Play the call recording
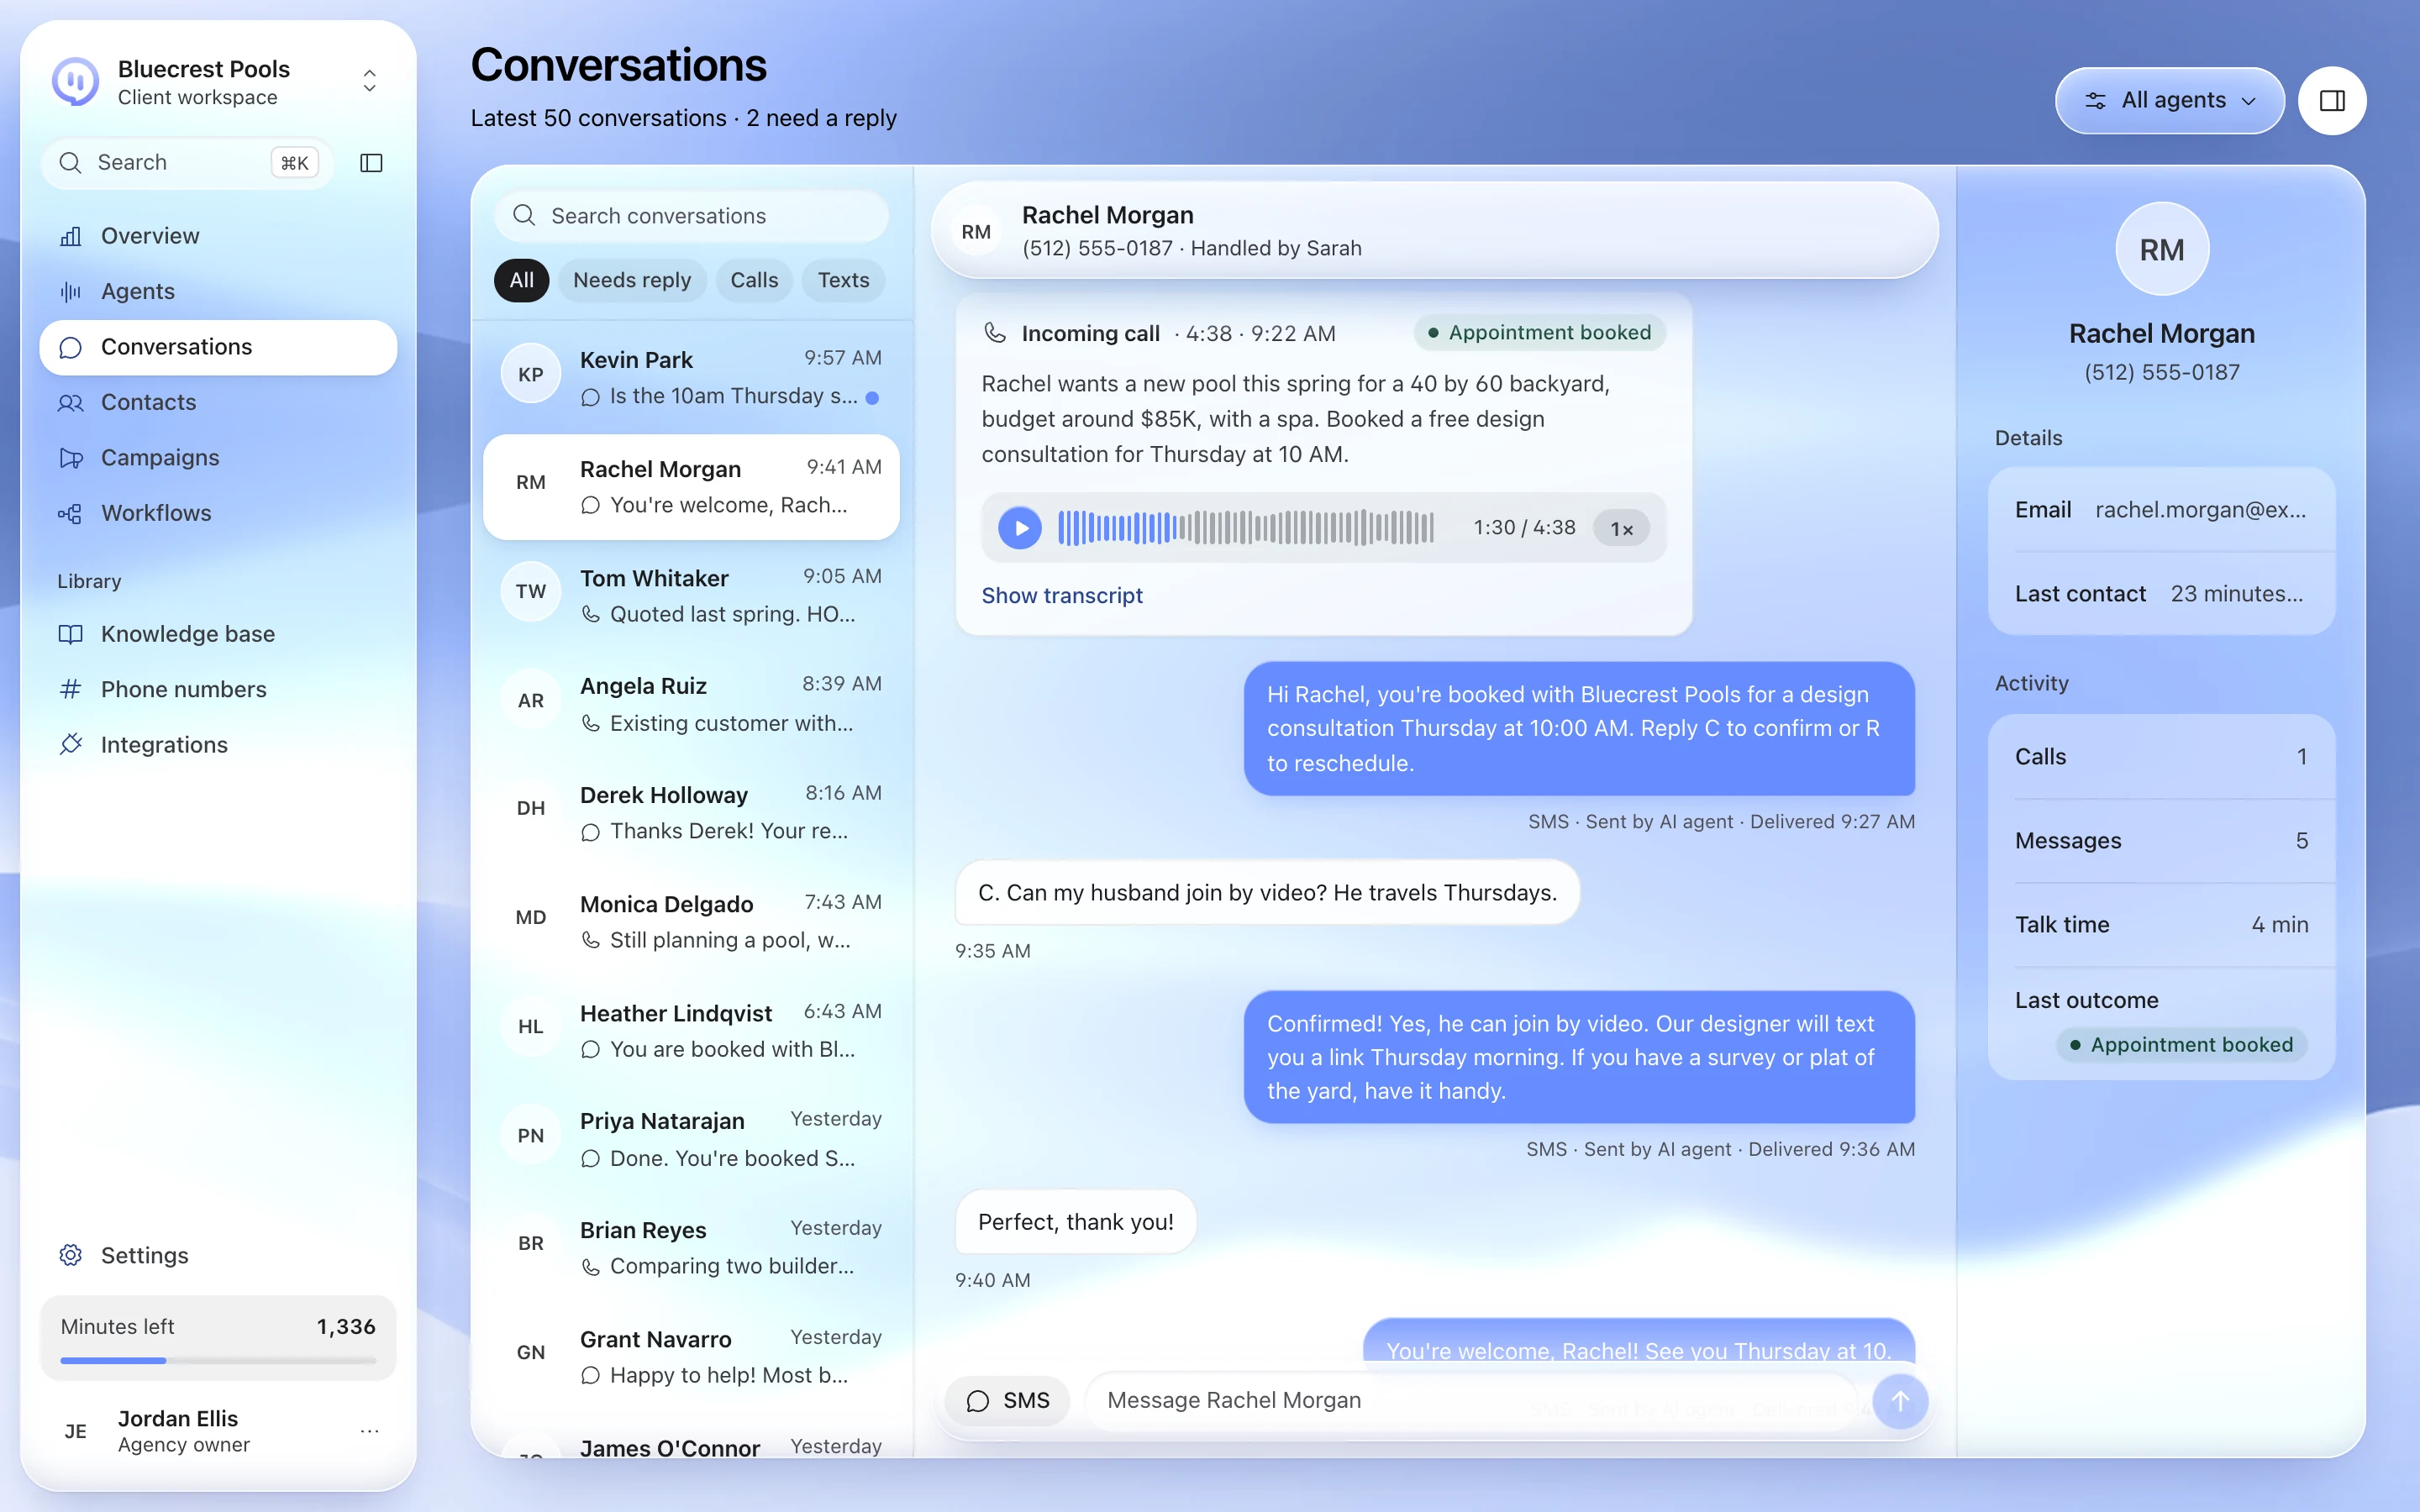2420x1512 pixels. pyautogui.click(x=1020, y=528)
